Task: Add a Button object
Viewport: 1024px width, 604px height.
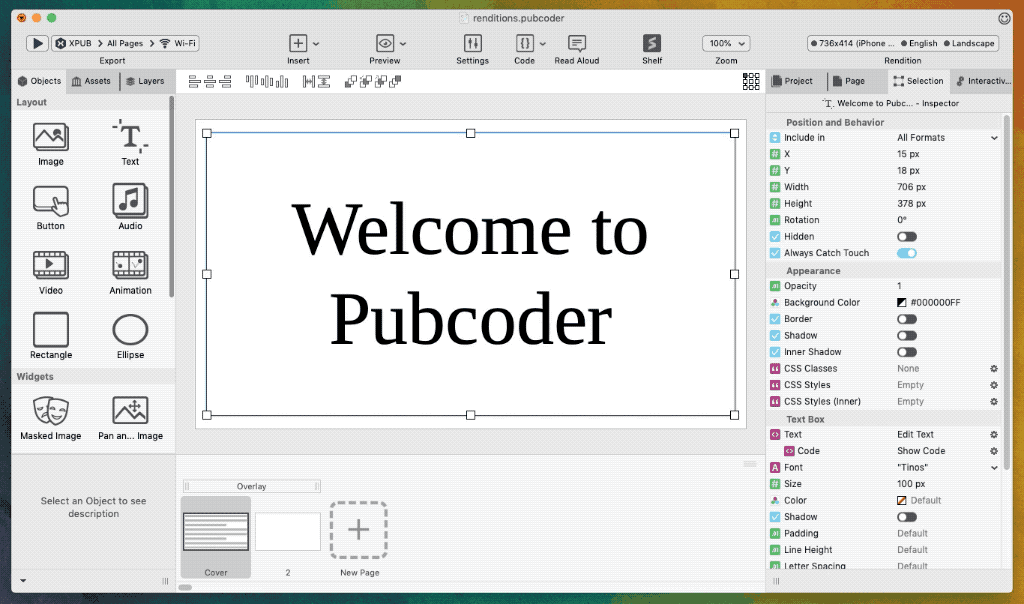Action: 50,208
